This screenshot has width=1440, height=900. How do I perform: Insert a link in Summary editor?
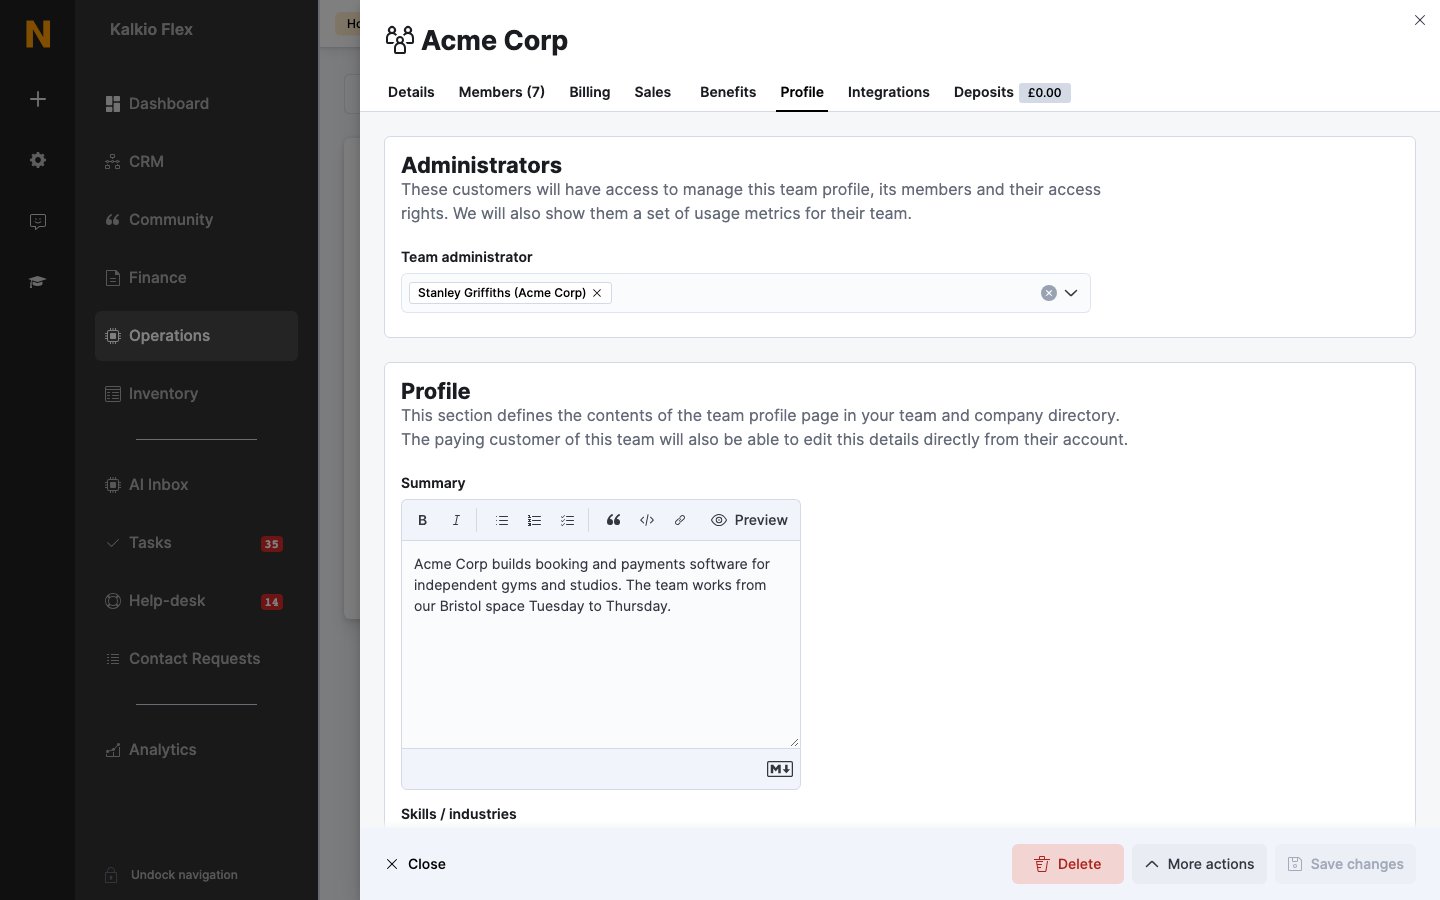pos(680,520)
